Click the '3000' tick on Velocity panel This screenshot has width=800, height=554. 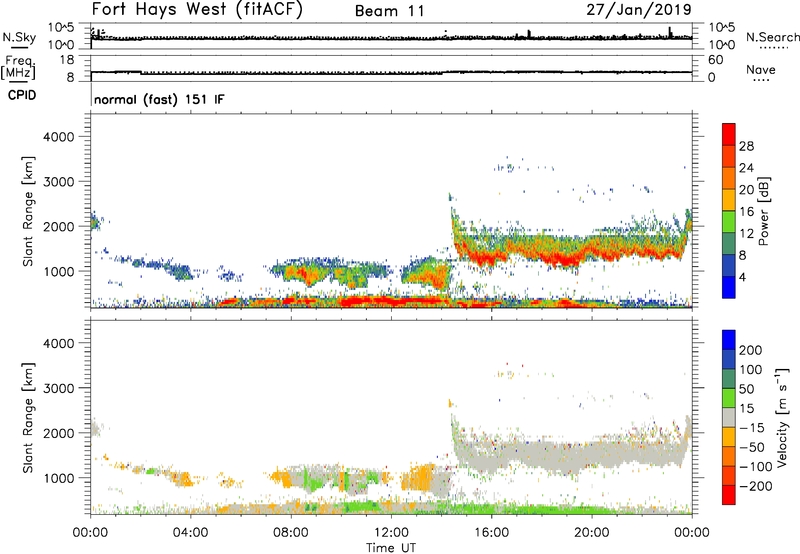pyautogui.click(x=59, y=388)
